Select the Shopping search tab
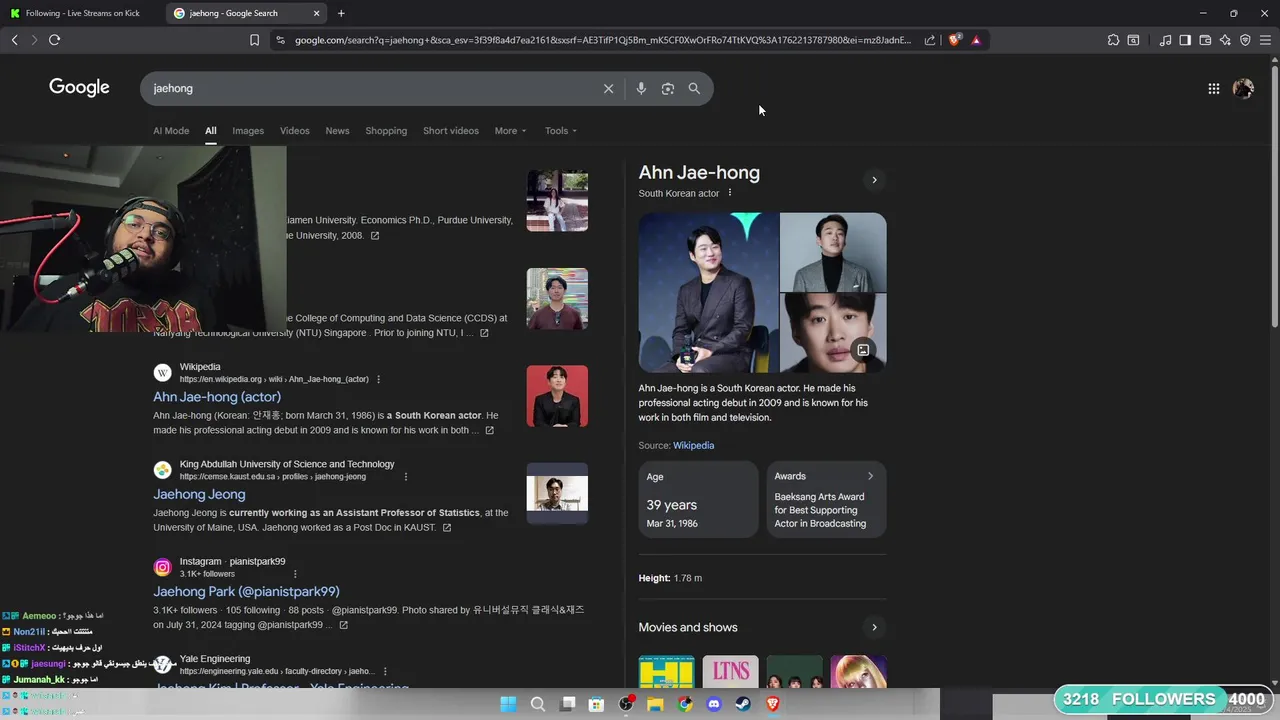1280x720 pixels. (386, 131)
